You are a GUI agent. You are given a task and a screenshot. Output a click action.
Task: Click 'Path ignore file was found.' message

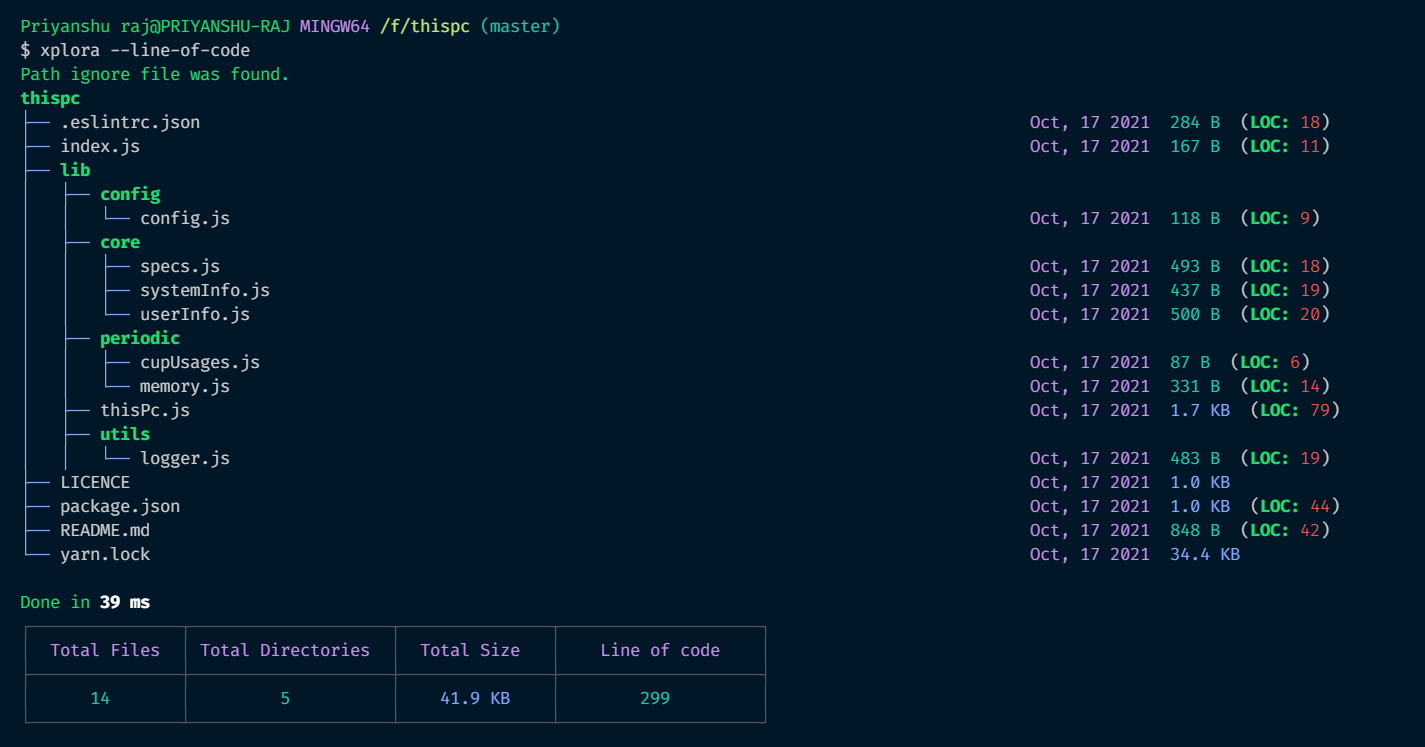pyautogui.click(x=155, y=74)
